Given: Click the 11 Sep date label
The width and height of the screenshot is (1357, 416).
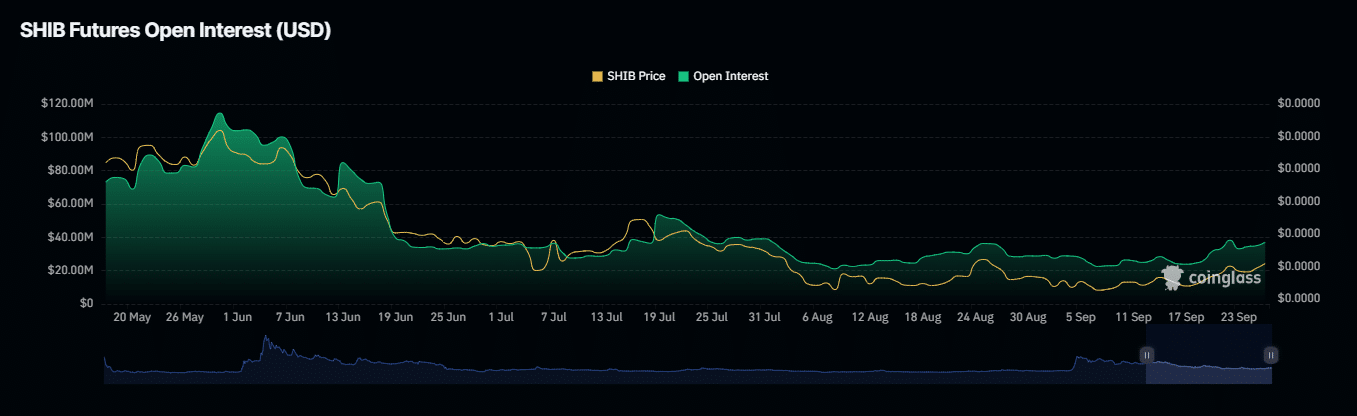Looking at the screenshot, I should (x=1133, y=317).
